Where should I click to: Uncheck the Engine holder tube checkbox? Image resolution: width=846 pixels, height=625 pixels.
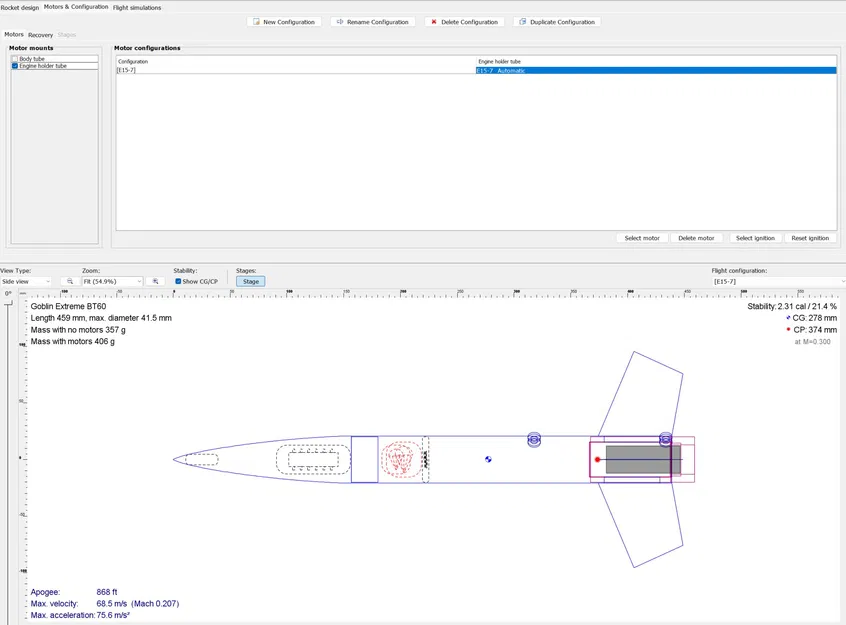pos(15,66)
